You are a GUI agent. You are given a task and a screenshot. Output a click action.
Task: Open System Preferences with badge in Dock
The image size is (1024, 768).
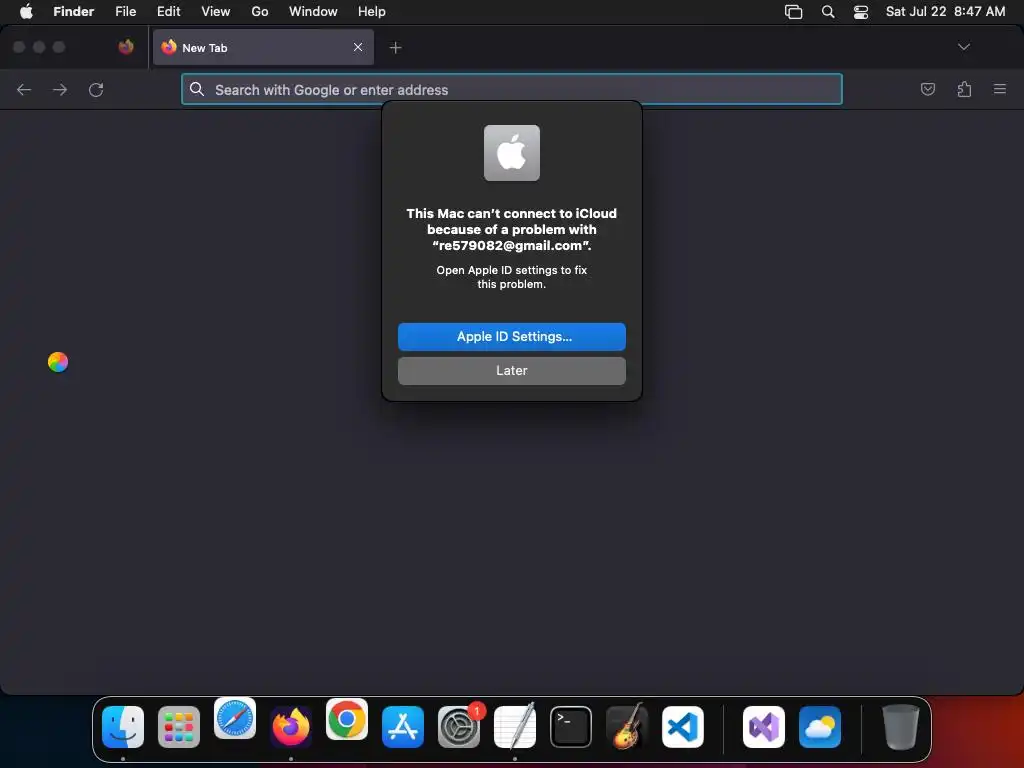[x=459, y=727]
